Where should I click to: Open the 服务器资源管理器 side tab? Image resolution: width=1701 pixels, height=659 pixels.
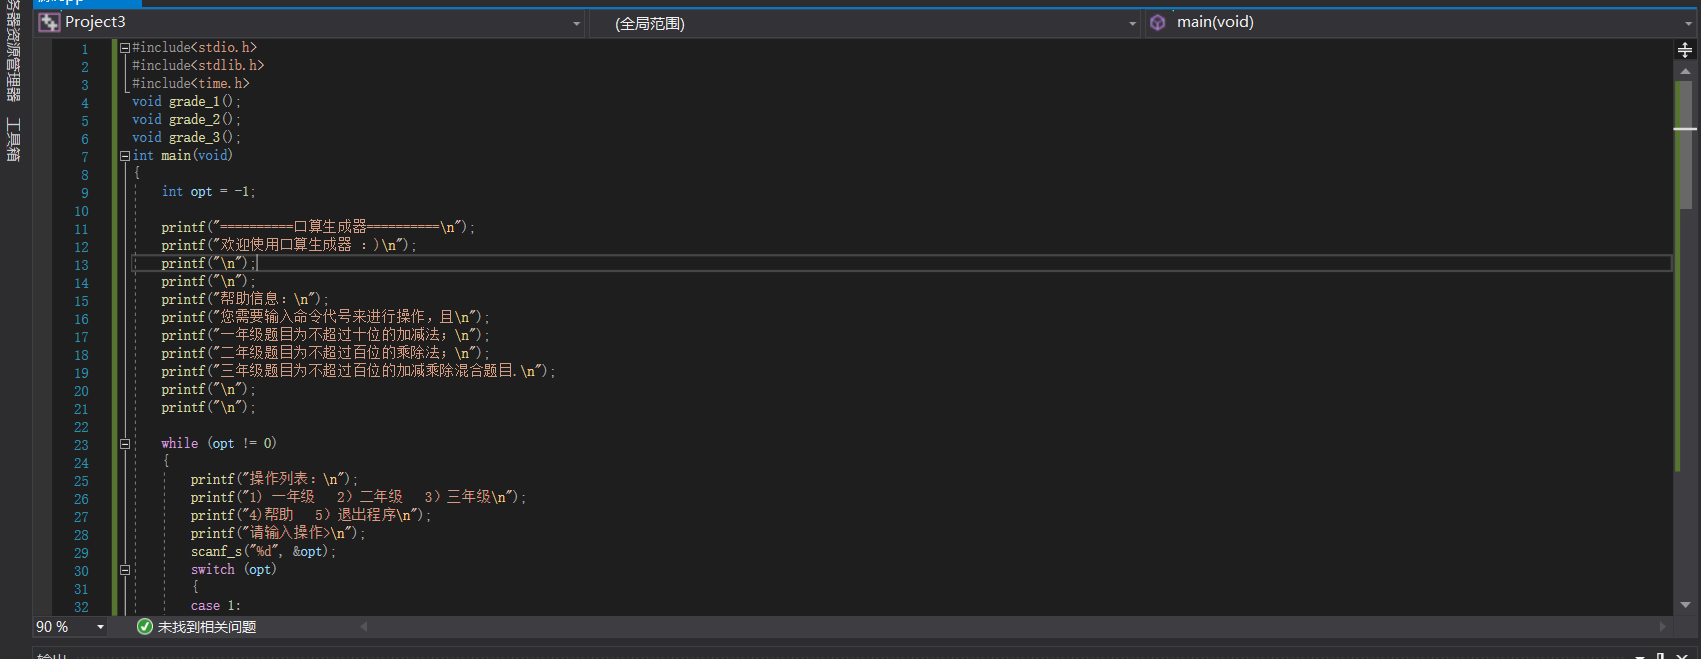pos(13,50)
